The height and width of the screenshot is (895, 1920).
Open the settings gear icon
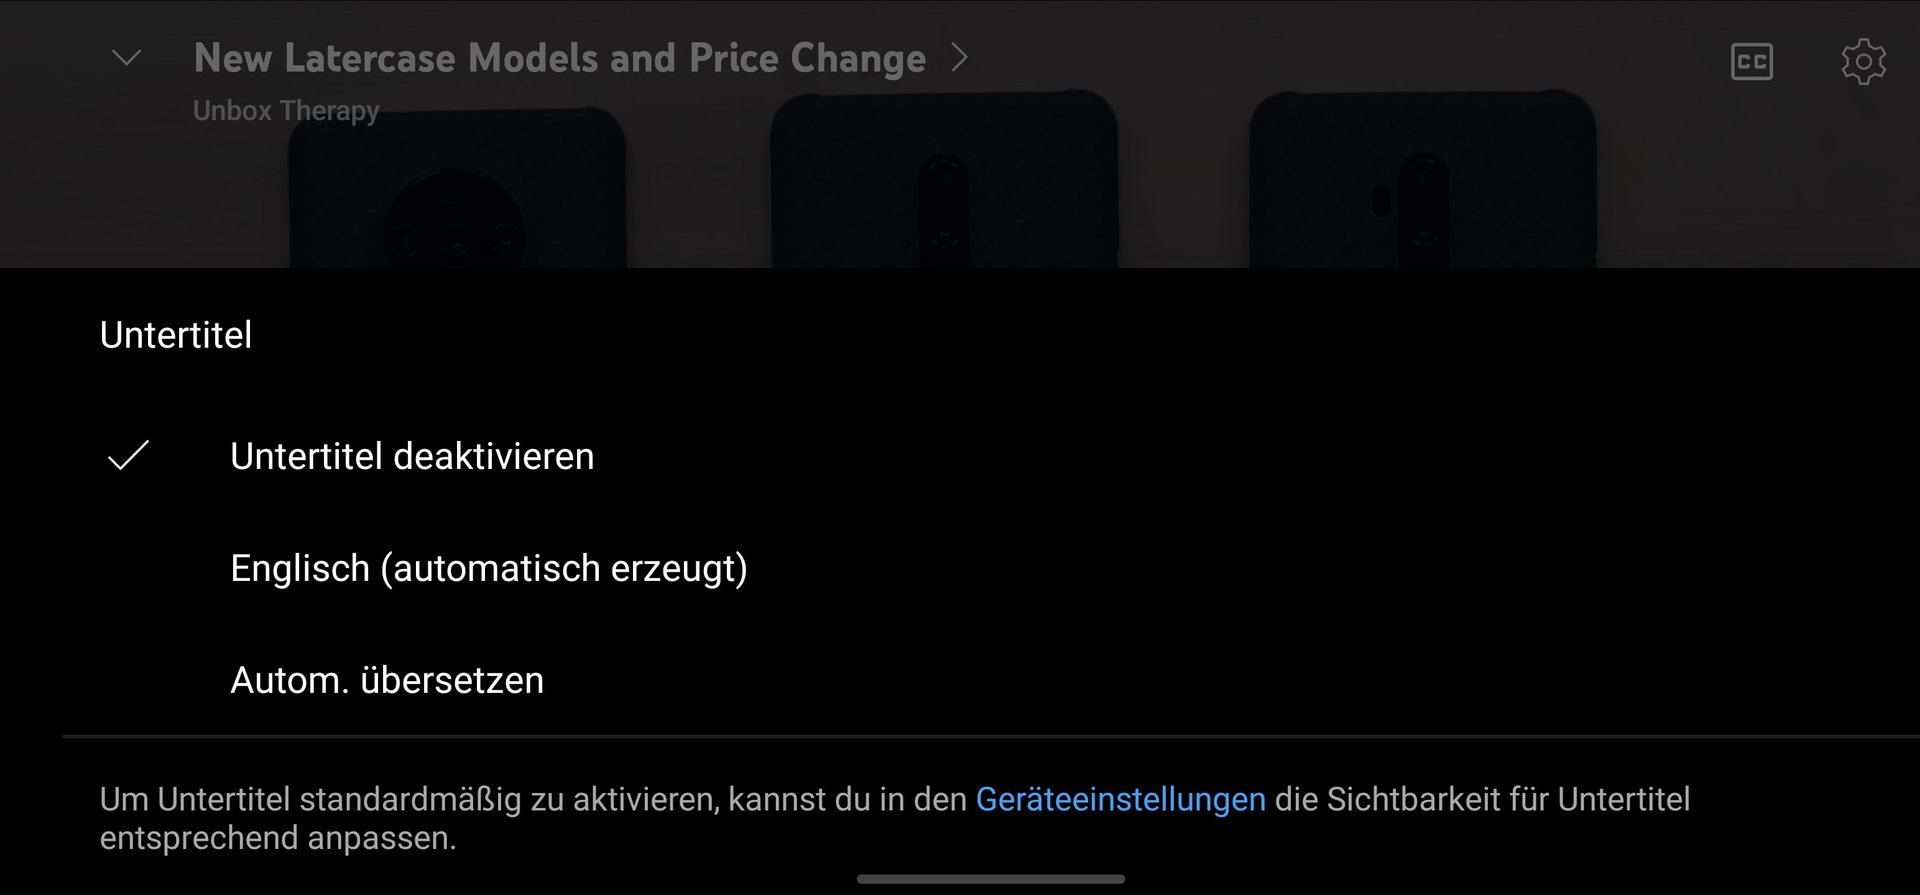tap(1863, 62)
